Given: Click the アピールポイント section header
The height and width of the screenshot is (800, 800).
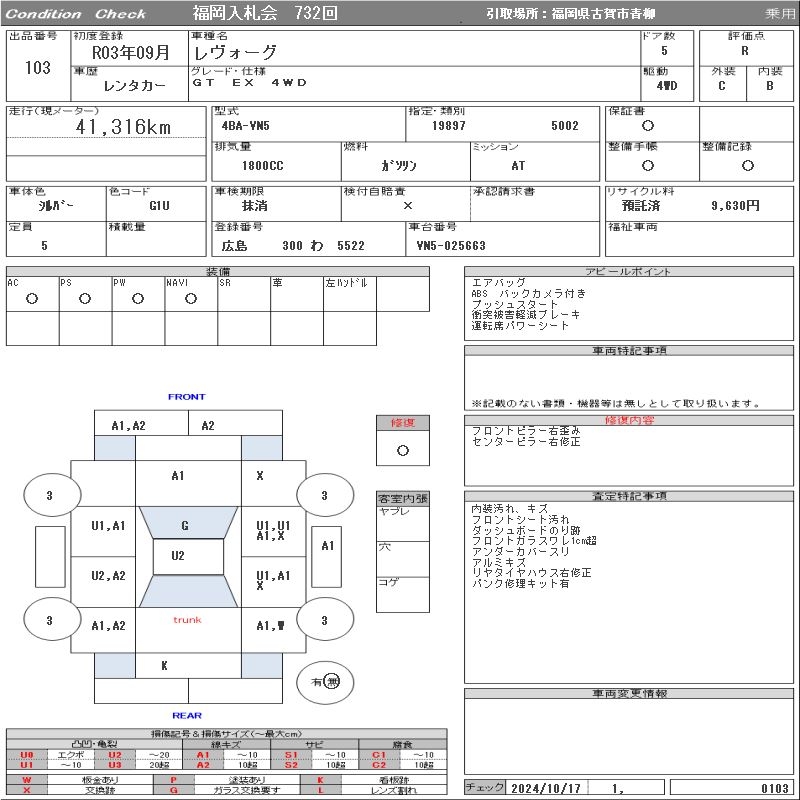Looking at the screenshot, I should (x=630, y=272).
